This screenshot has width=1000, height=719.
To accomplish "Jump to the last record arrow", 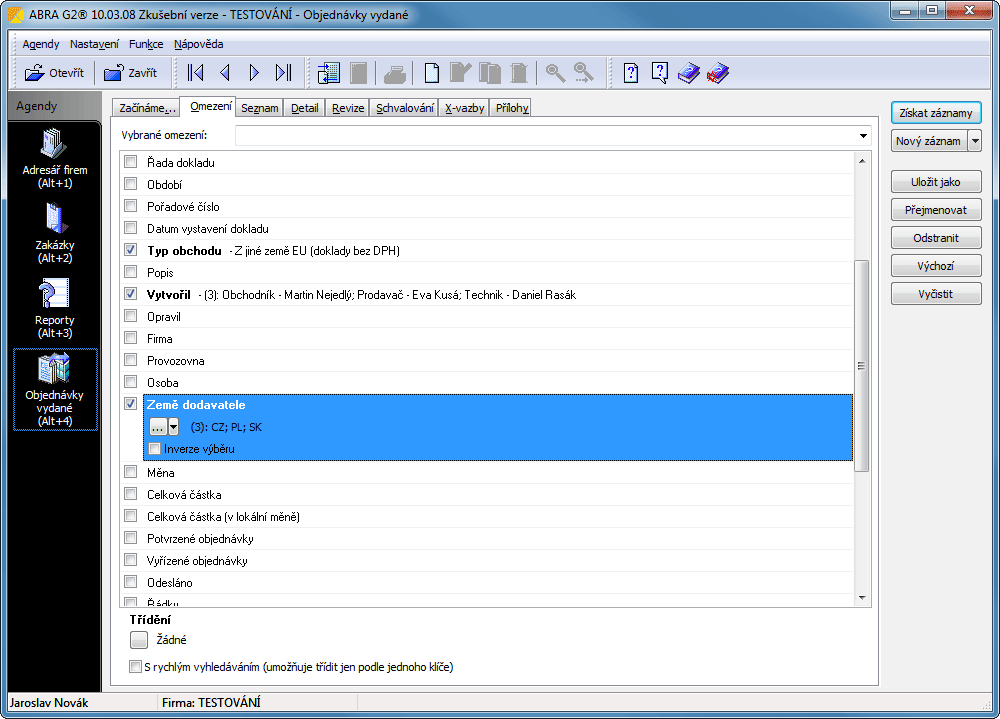I will (x=283, y=72).
